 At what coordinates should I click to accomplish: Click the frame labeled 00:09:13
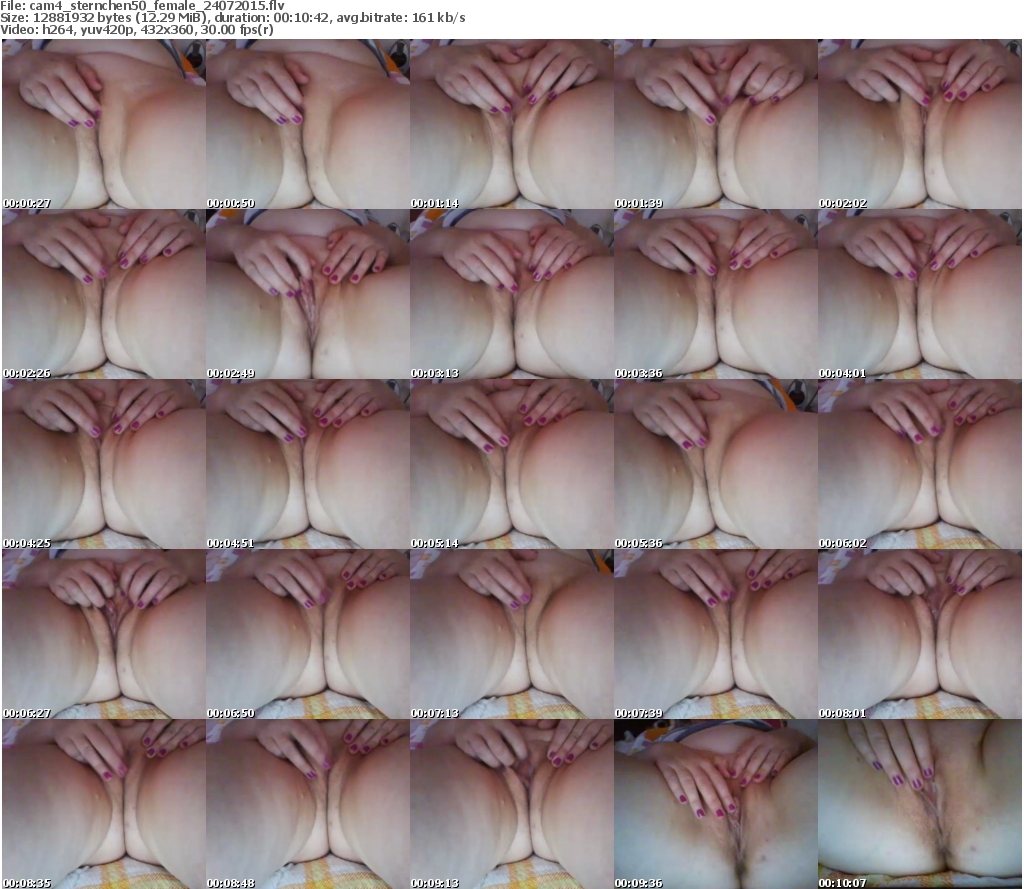(x=510, y=804)
